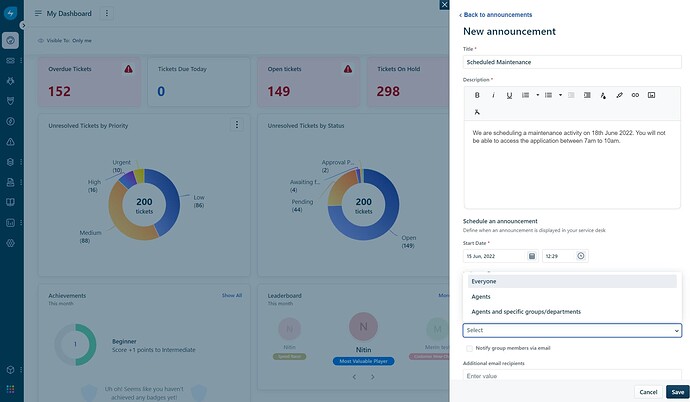
Task: Open the Tickets Due Today card
Action: pos(199,82)
